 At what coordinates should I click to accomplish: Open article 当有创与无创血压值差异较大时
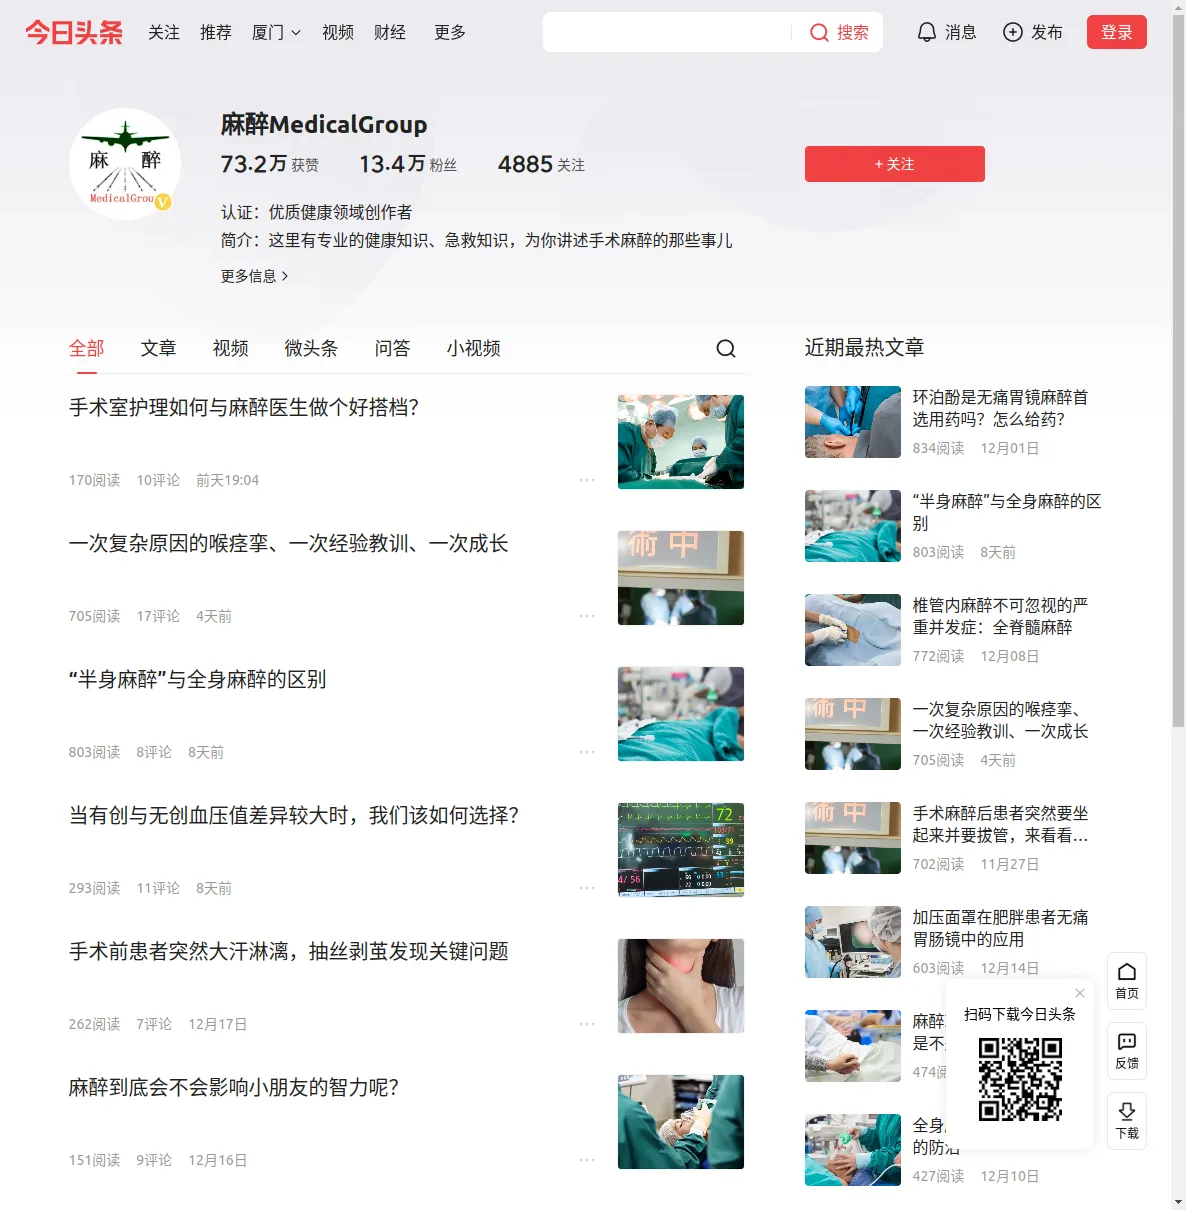tap(294, 815)
